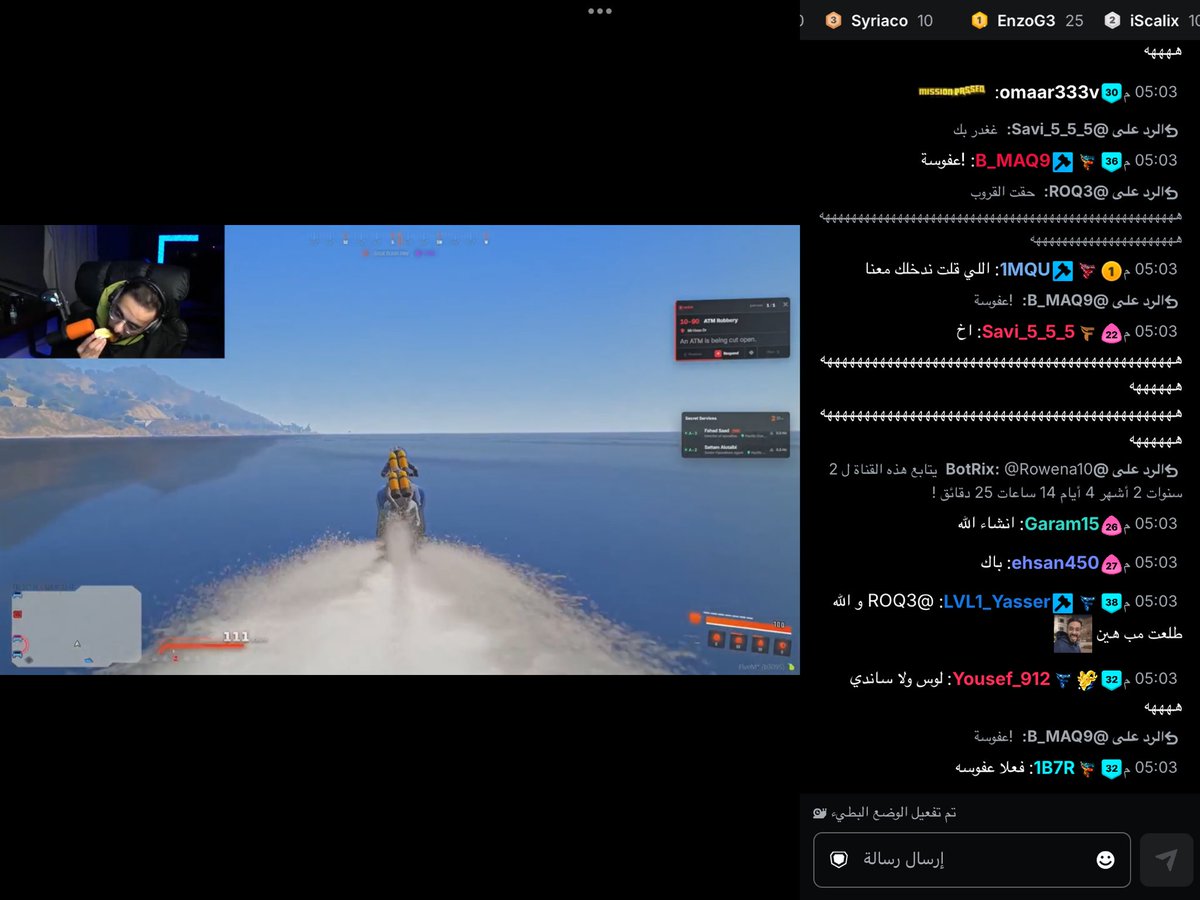
Task: Jump to the replied message from @Savi_5_5_5
Action: (x=1068, y=129)
